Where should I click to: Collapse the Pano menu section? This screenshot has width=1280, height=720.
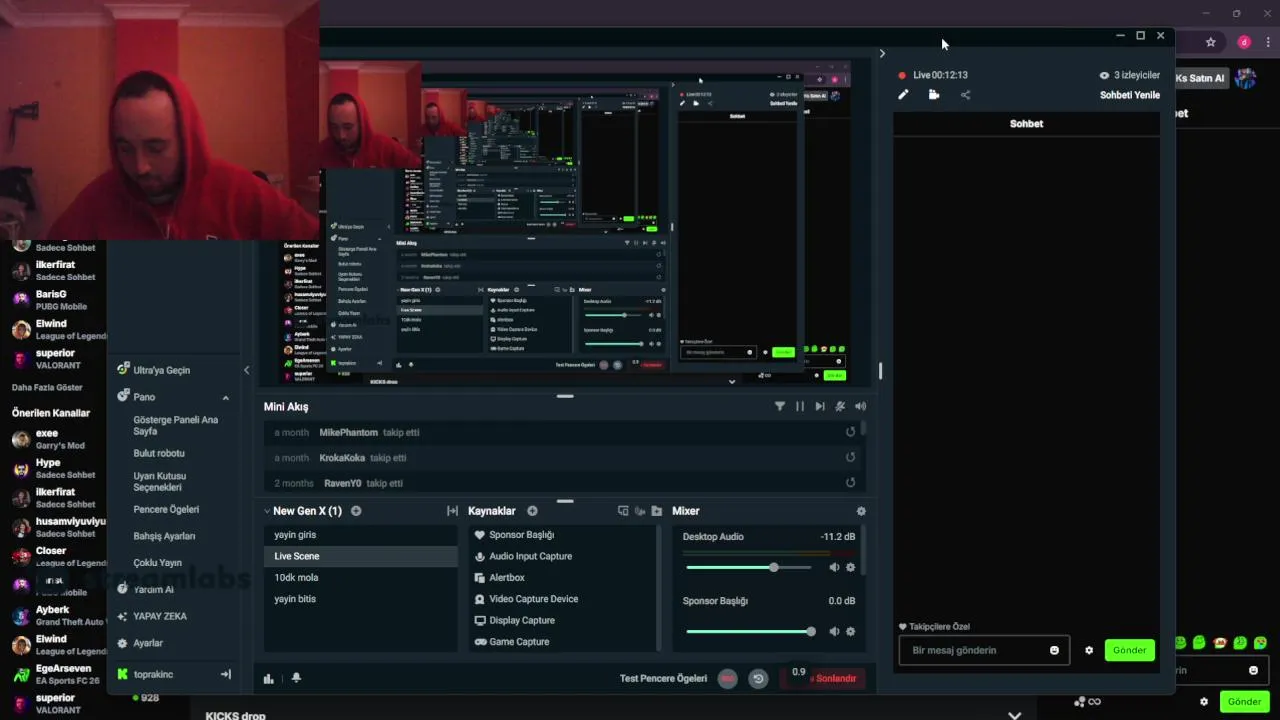pyautogui.click(x=225, y=397)
